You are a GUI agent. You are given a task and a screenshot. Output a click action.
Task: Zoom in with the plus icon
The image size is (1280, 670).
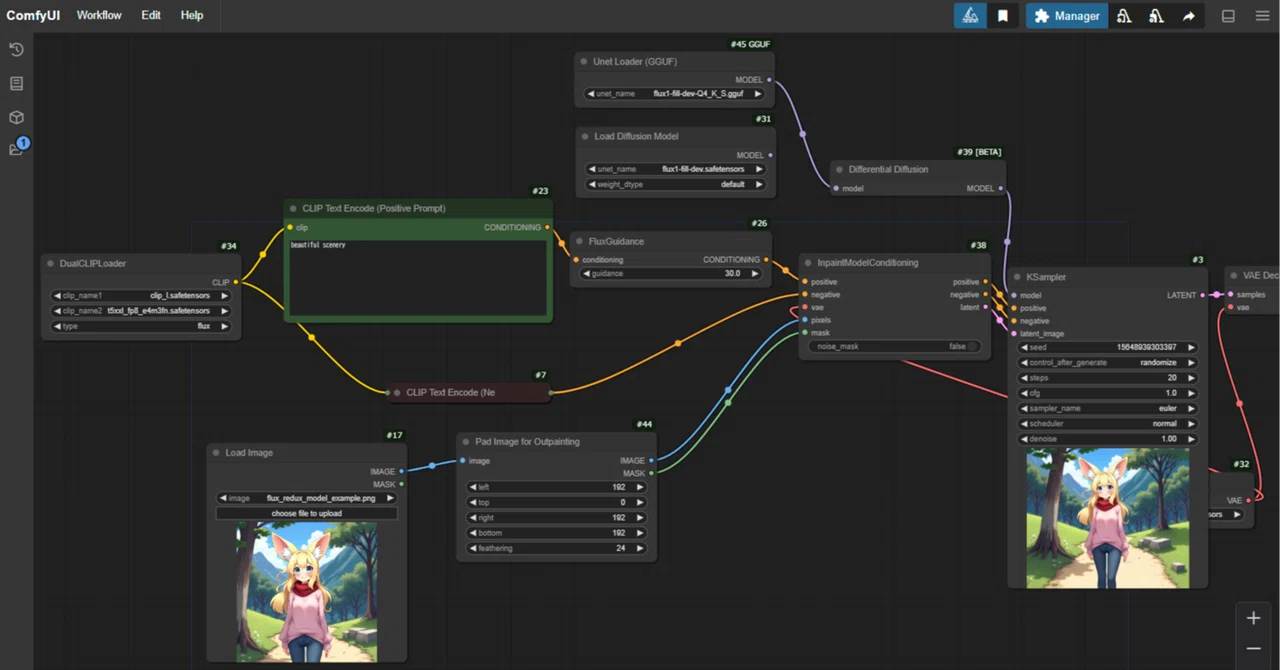pyautogui.click(x=1253, y=618)
